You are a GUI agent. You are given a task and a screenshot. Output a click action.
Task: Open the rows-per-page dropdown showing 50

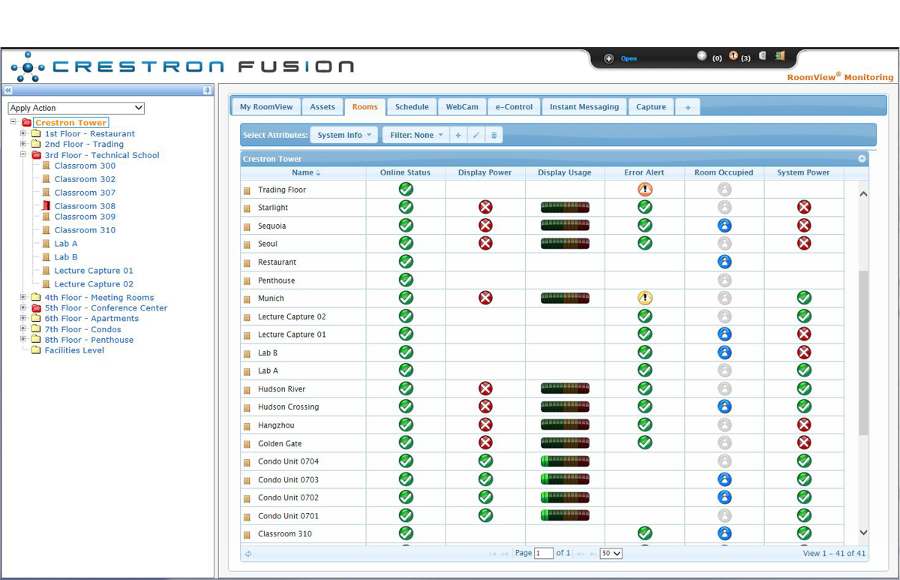[x=611, y=554]
